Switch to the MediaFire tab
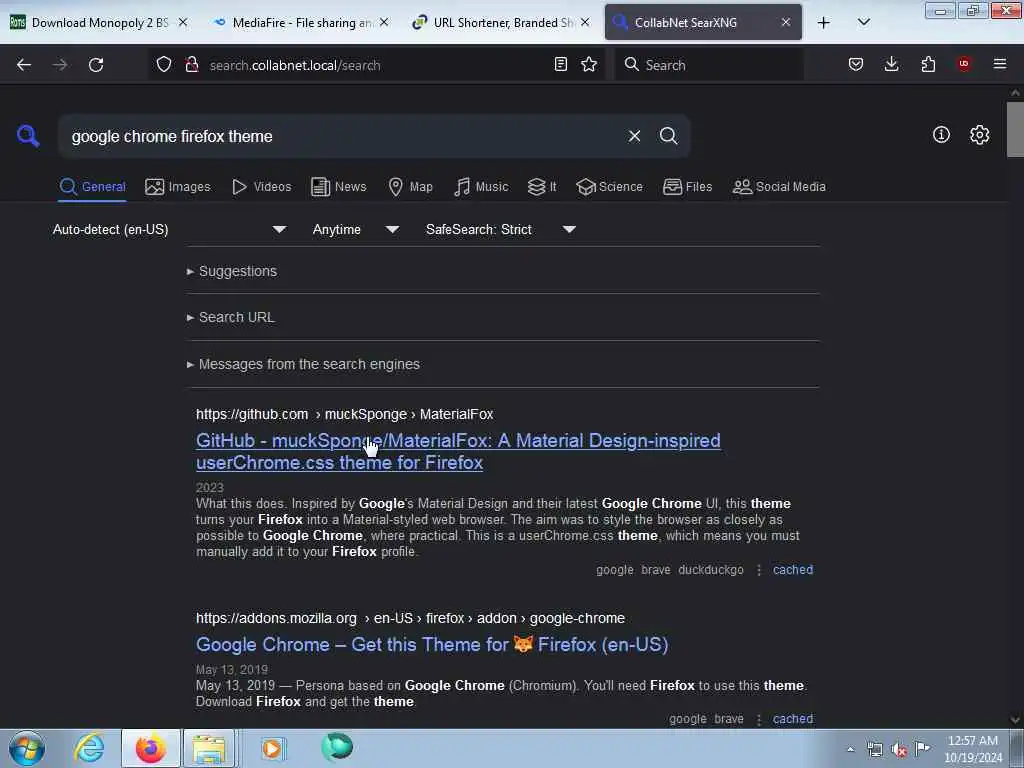The image size is (1024, 768). 300,23
